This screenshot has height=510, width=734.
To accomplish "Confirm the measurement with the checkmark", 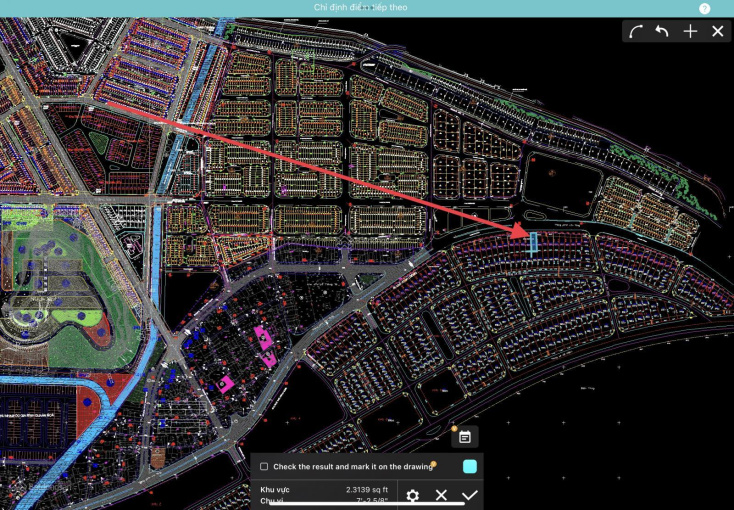I will point(470,495).
